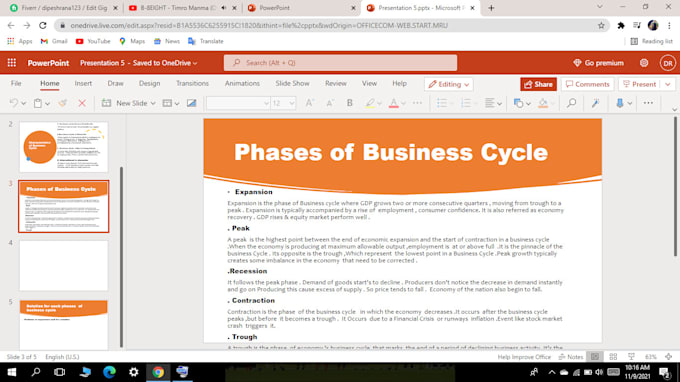Screen dimensions: 680x382
Task: Click the Numbering list icon
Action: (466, 103)
